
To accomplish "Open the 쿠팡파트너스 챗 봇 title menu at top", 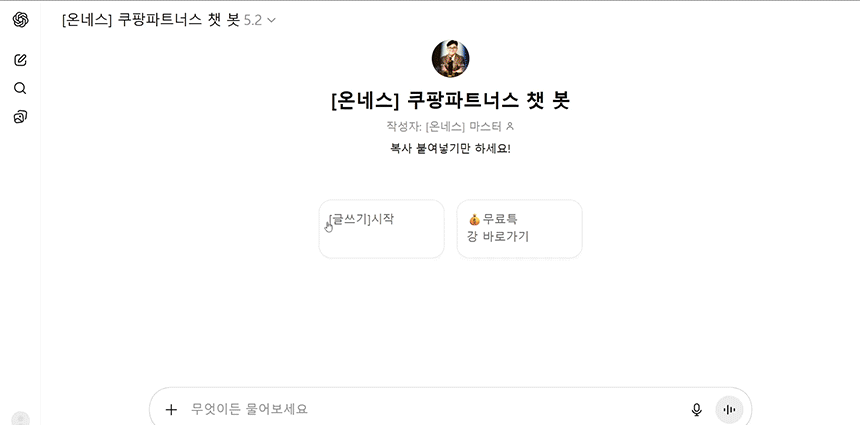I will click(x=150, y=20).
